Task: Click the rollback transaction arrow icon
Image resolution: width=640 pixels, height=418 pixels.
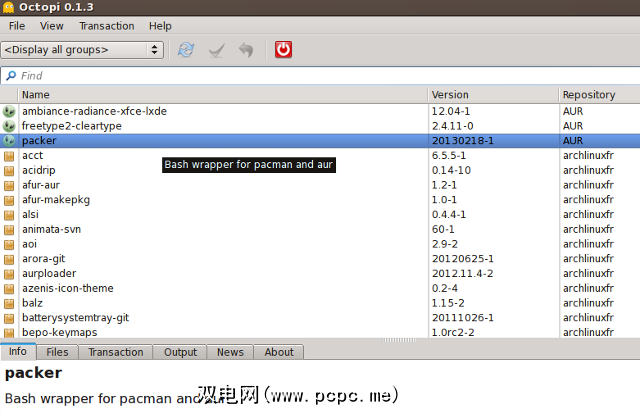Action: [246, 50]
